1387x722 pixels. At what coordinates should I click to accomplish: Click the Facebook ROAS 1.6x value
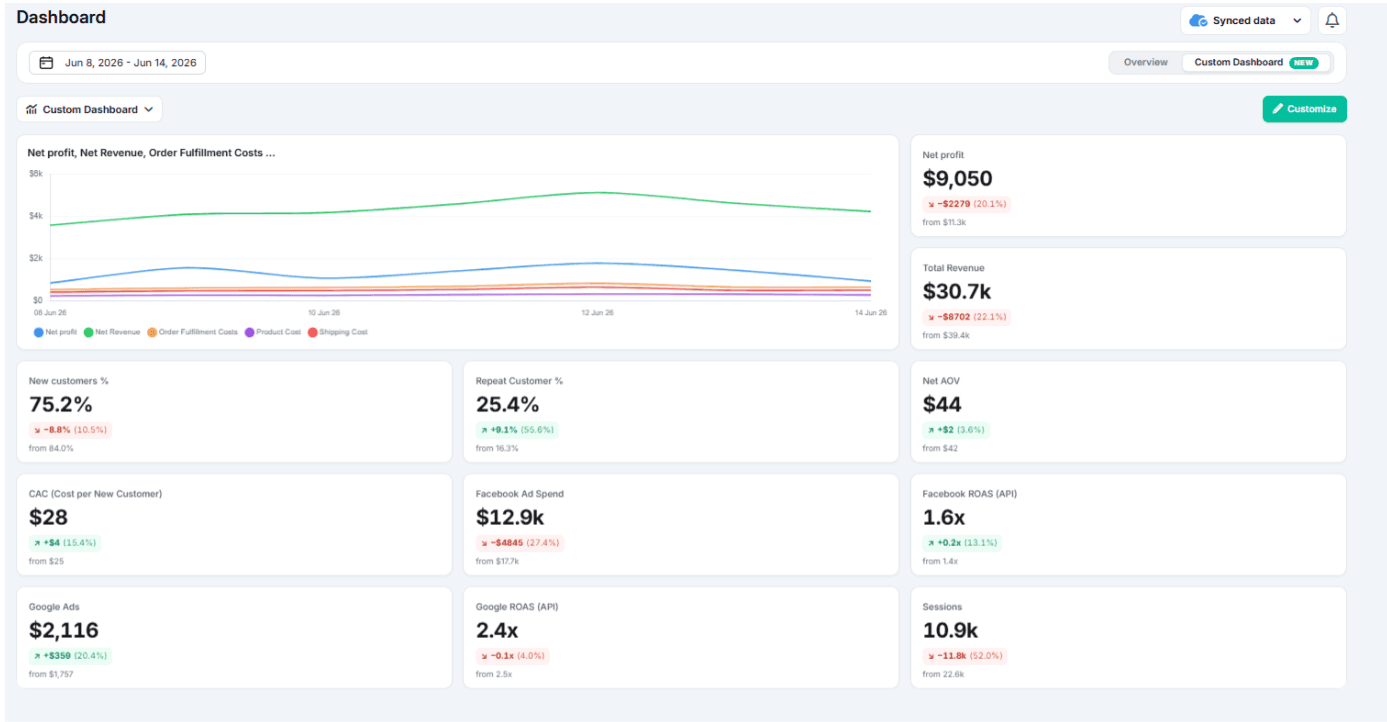coord(944,518)
